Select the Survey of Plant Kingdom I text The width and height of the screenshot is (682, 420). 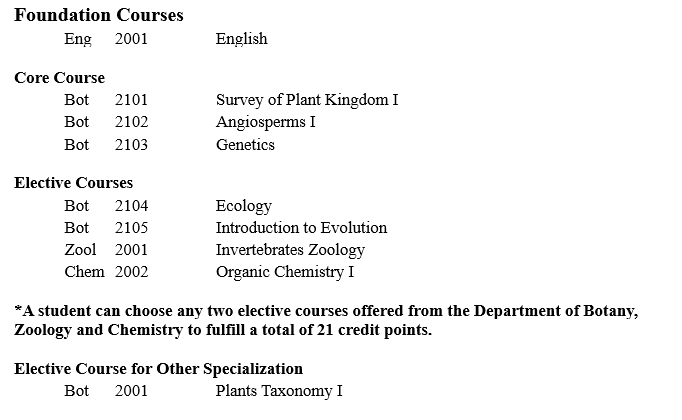[x=307, y=100]
